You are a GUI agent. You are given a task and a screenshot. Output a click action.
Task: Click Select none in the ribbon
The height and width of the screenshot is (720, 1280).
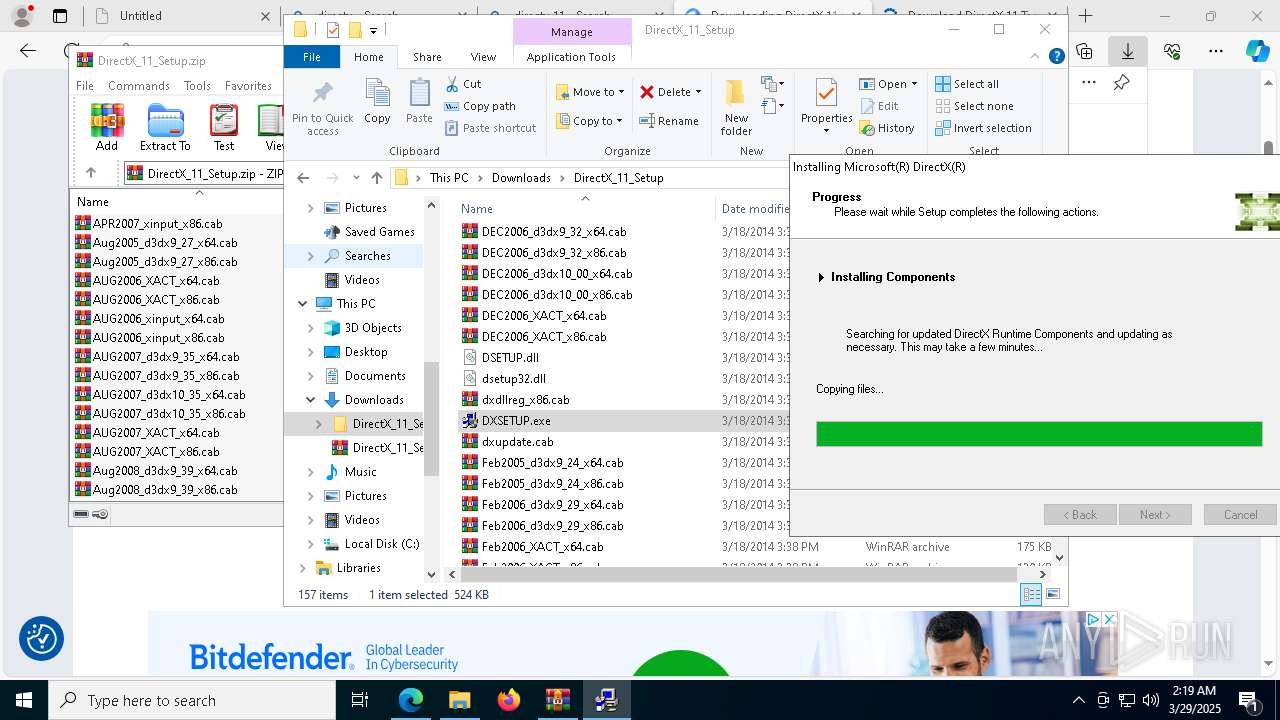coord(974,106)
